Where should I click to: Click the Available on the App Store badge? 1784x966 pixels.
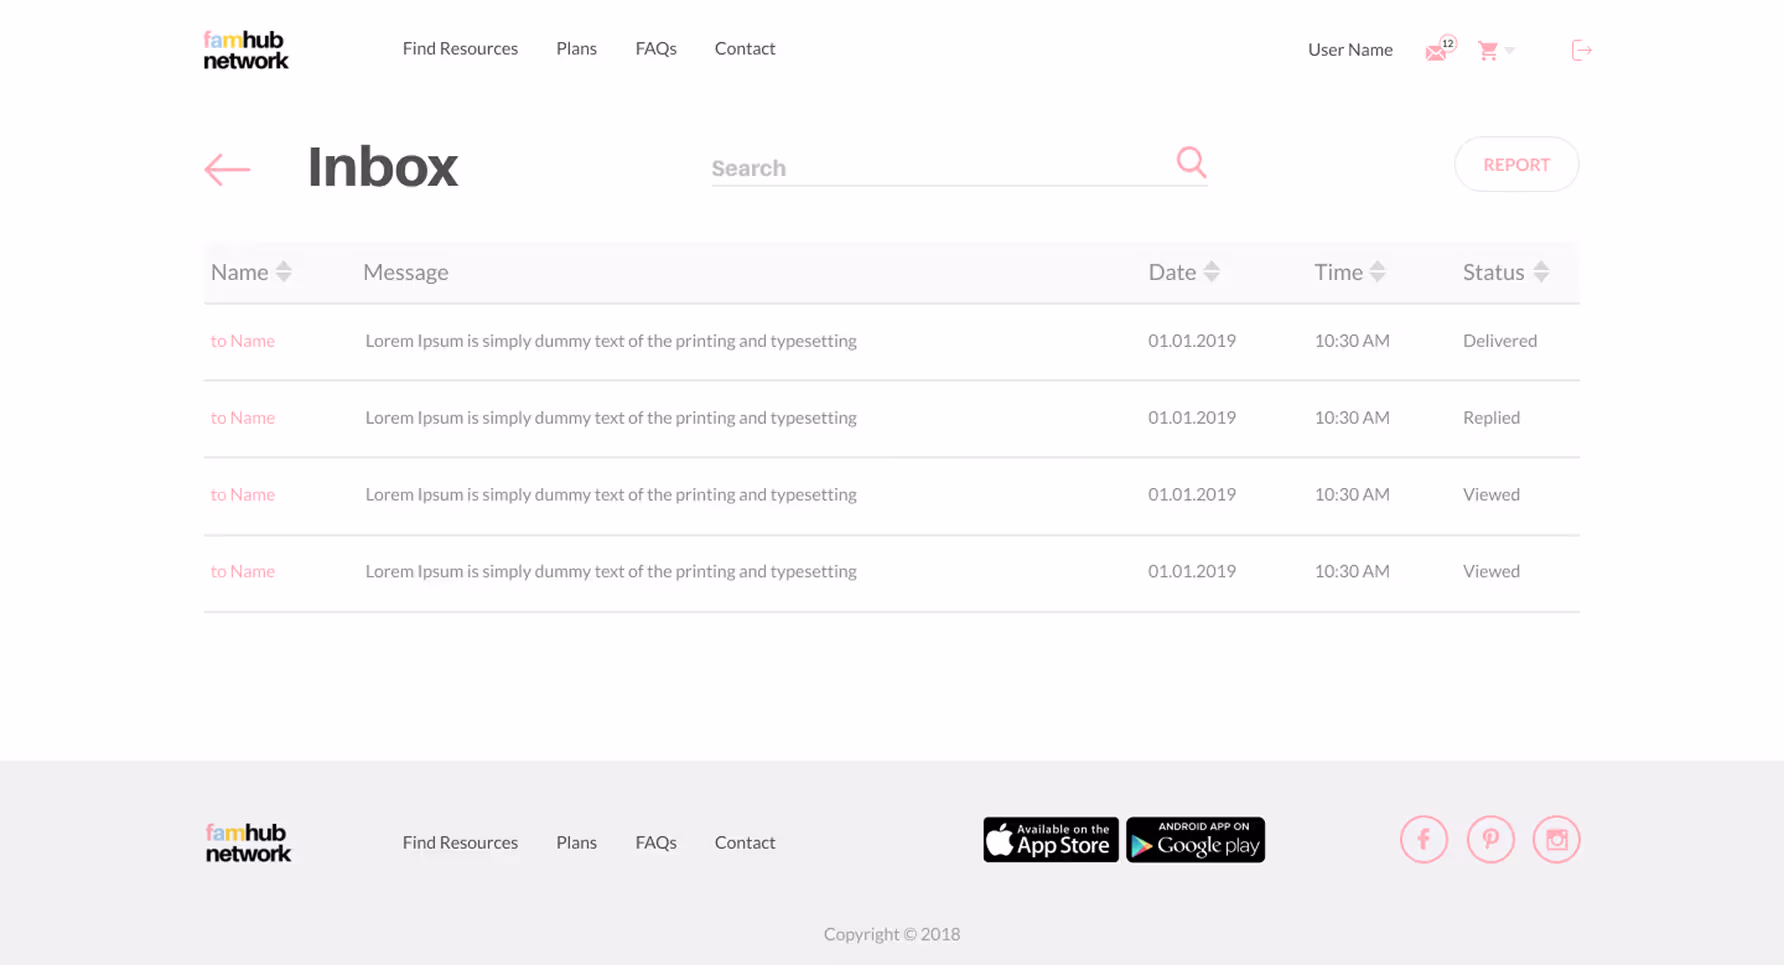(1050, 840)
